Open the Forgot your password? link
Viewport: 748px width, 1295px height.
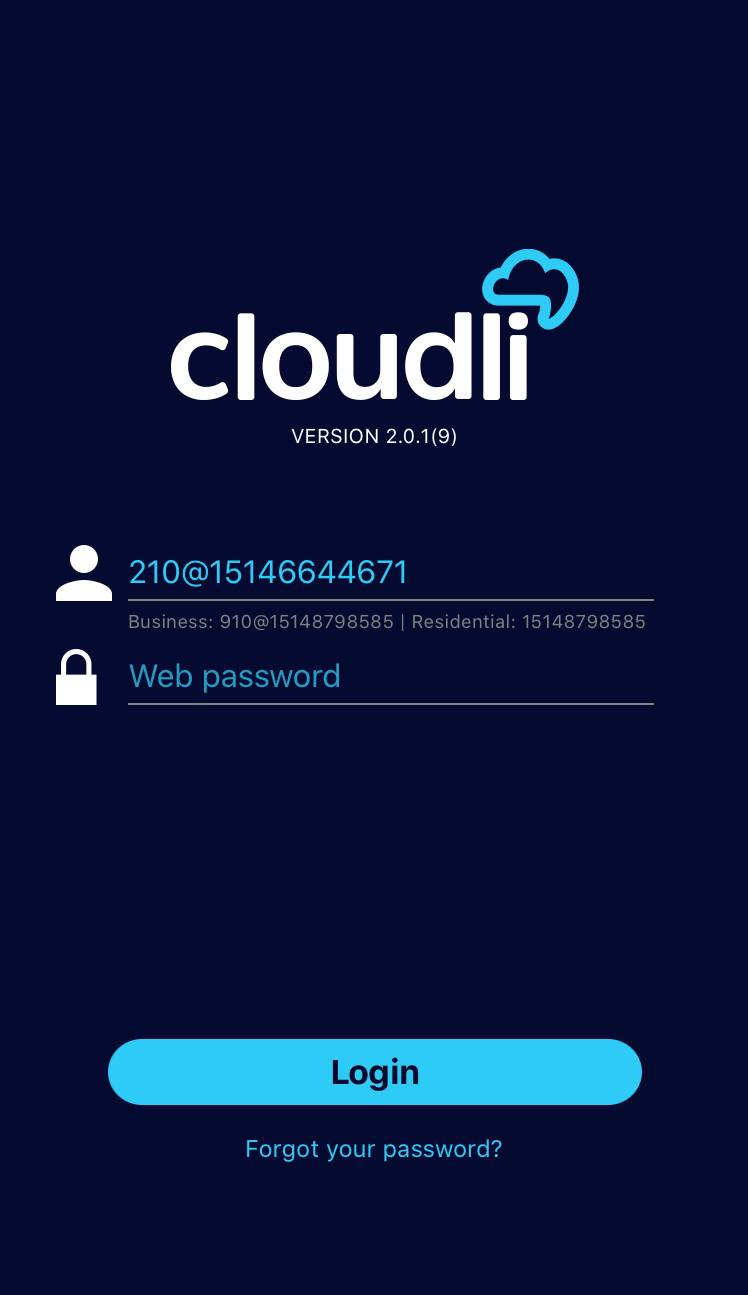click(374, 1149)
